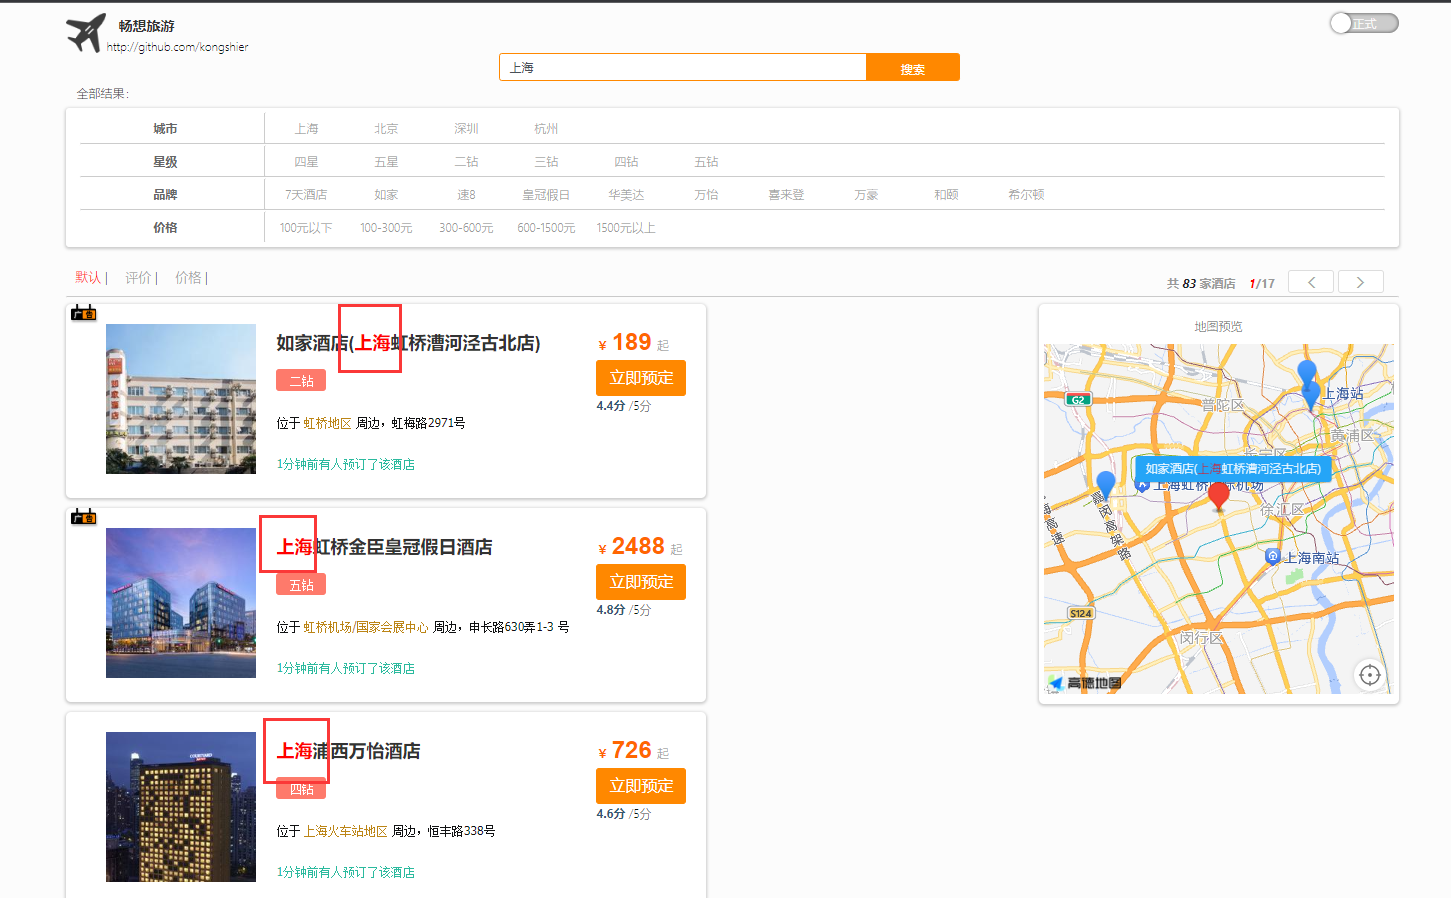The height and width of the screenshot is (898, 1451).
Task: Click the previous page left arrow icon
Action: (1310, 281)
